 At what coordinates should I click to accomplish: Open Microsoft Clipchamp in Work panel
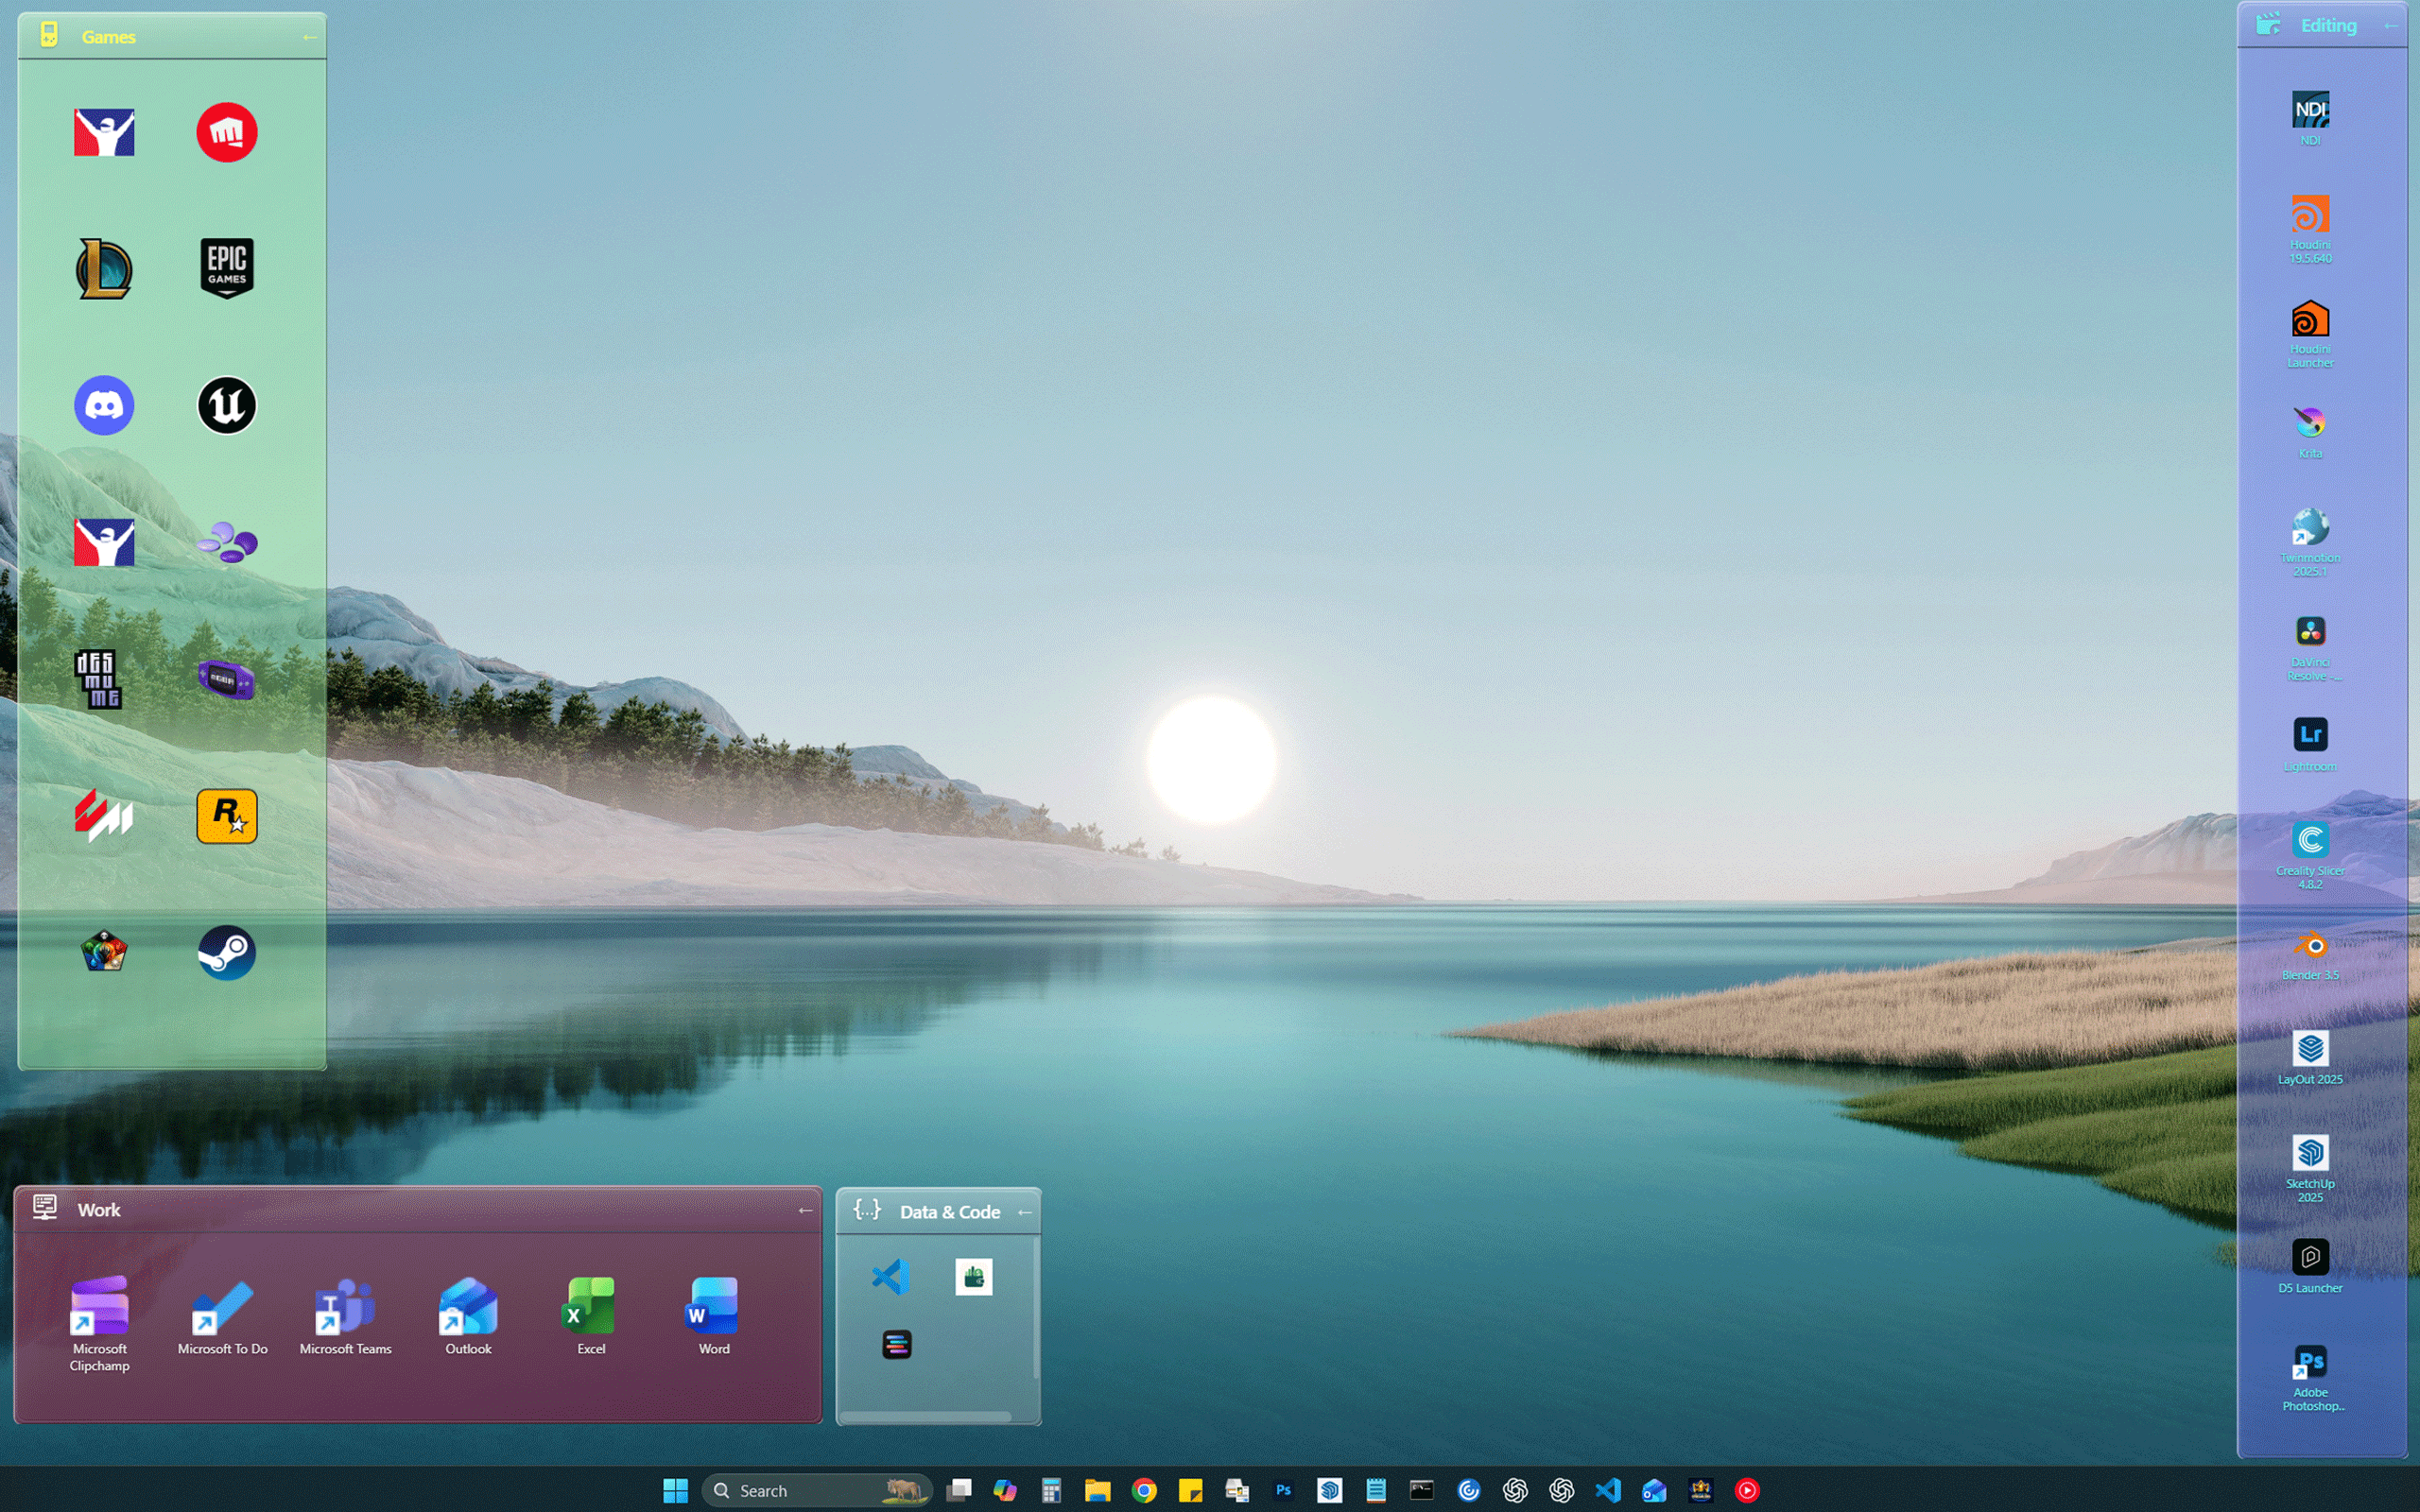click(x=99, y=1324)
